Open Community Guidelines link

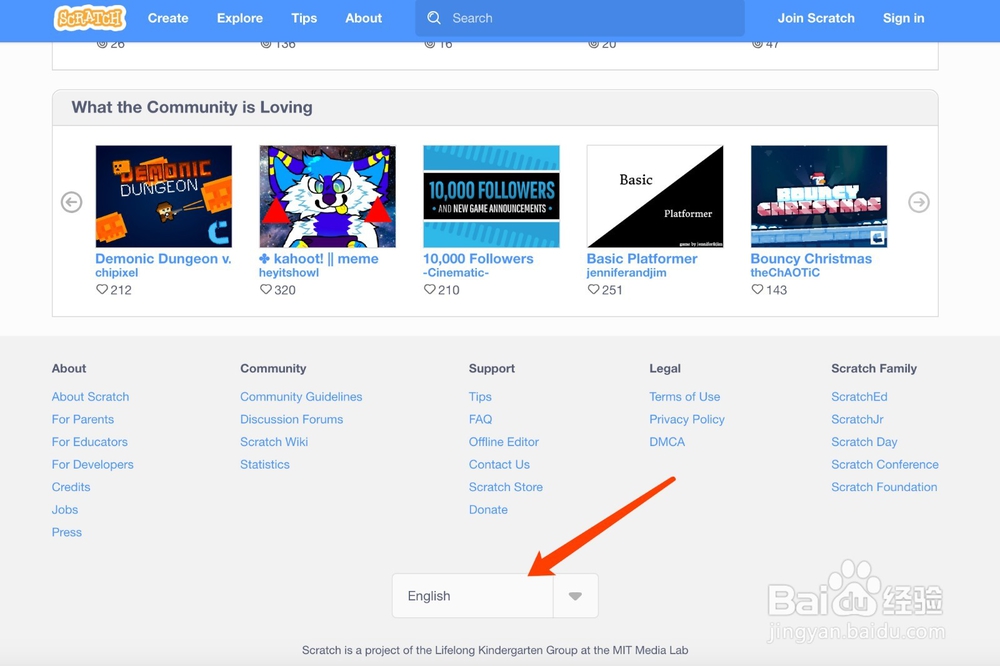click(301, 397)
